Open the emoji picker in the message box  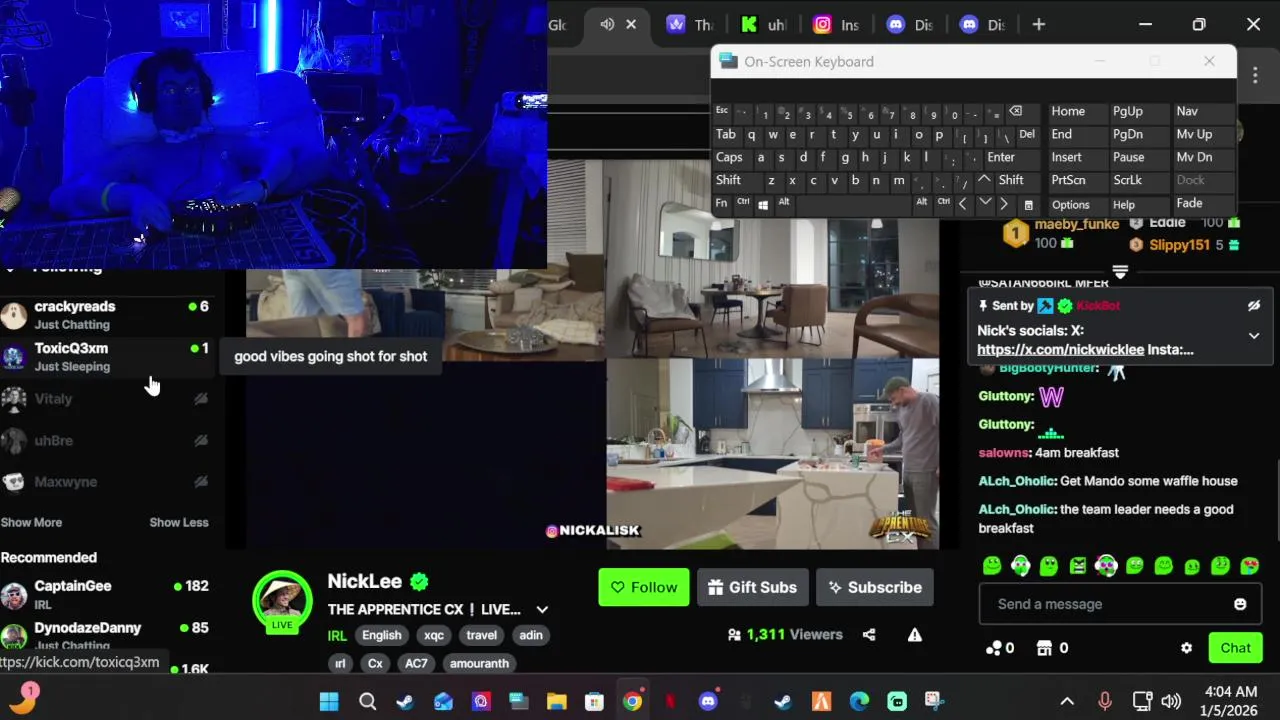pos(1240,604)
